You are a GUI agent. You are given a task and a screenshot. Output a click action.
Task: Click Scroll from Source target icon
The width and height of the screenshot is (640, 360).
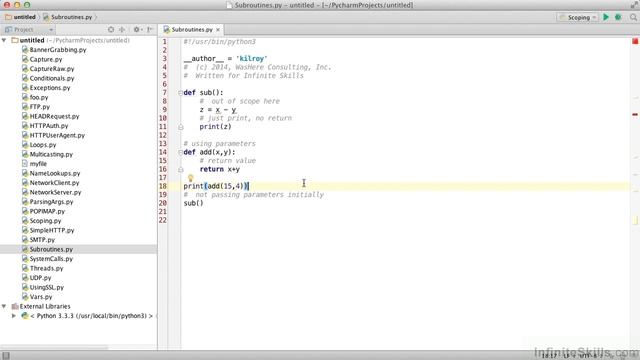(x=111, y=29)
